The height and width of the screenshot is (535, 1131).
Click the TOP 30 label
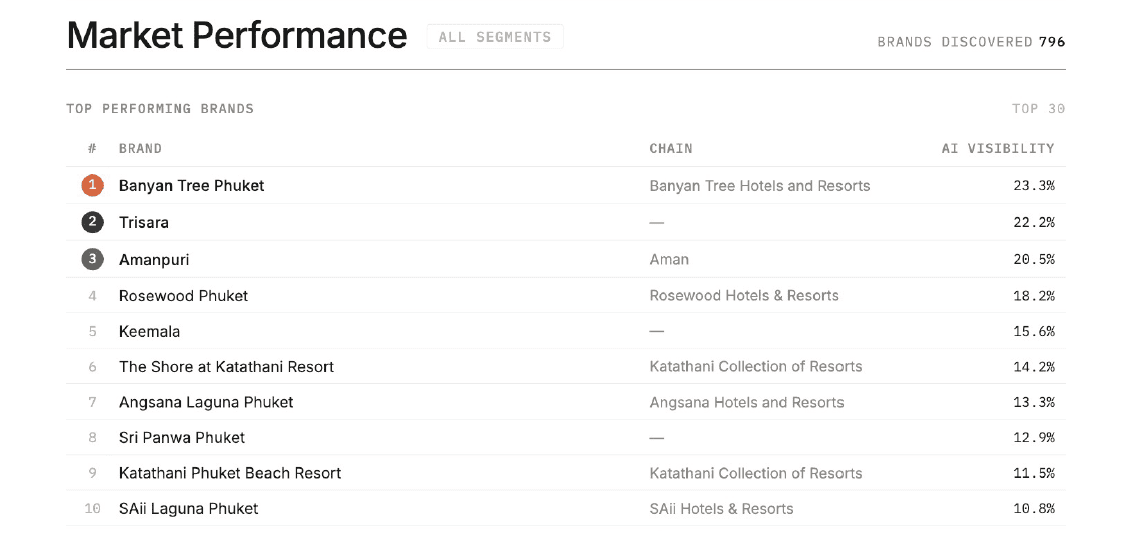coord(1039,109)
